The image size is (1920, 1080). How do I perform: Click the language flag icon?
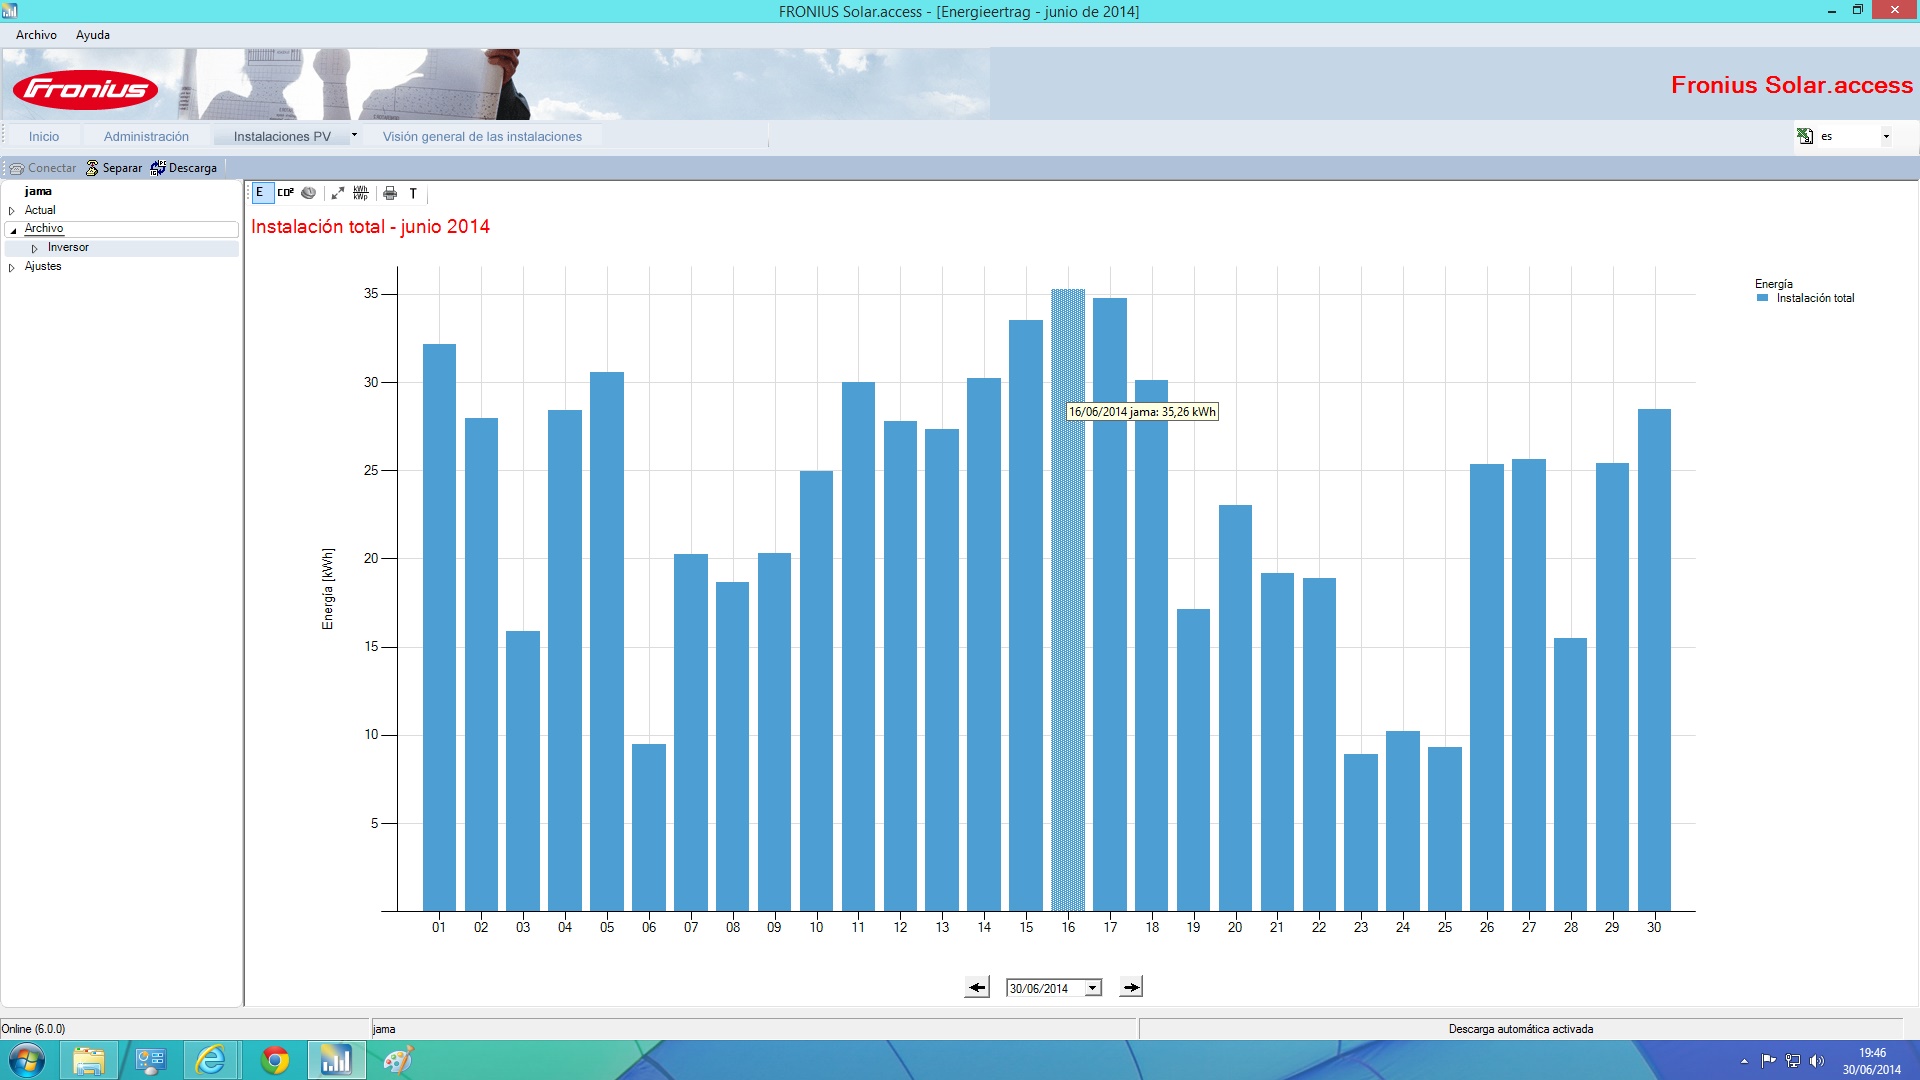coord(1805,136)
